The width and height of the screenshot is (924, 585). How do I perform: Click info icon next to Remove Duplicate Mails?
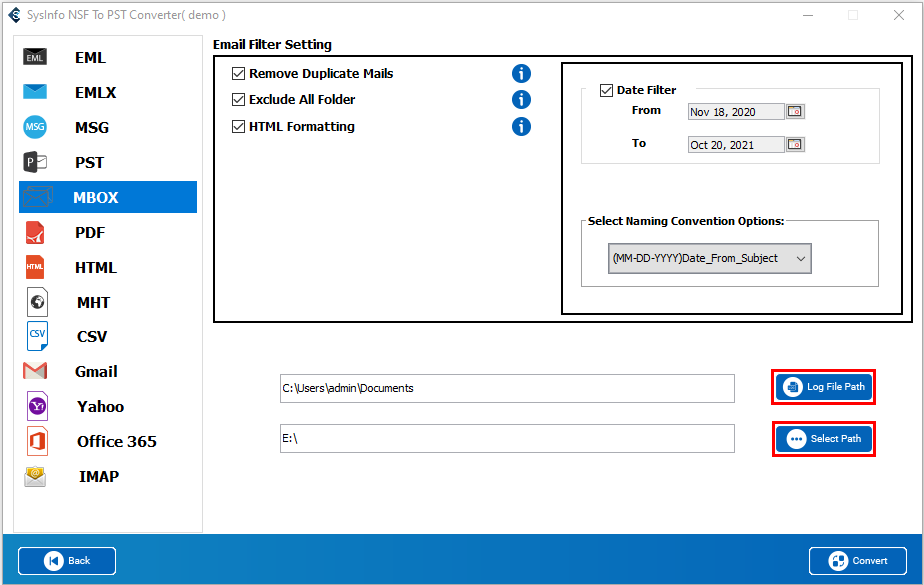coord(521,74)
